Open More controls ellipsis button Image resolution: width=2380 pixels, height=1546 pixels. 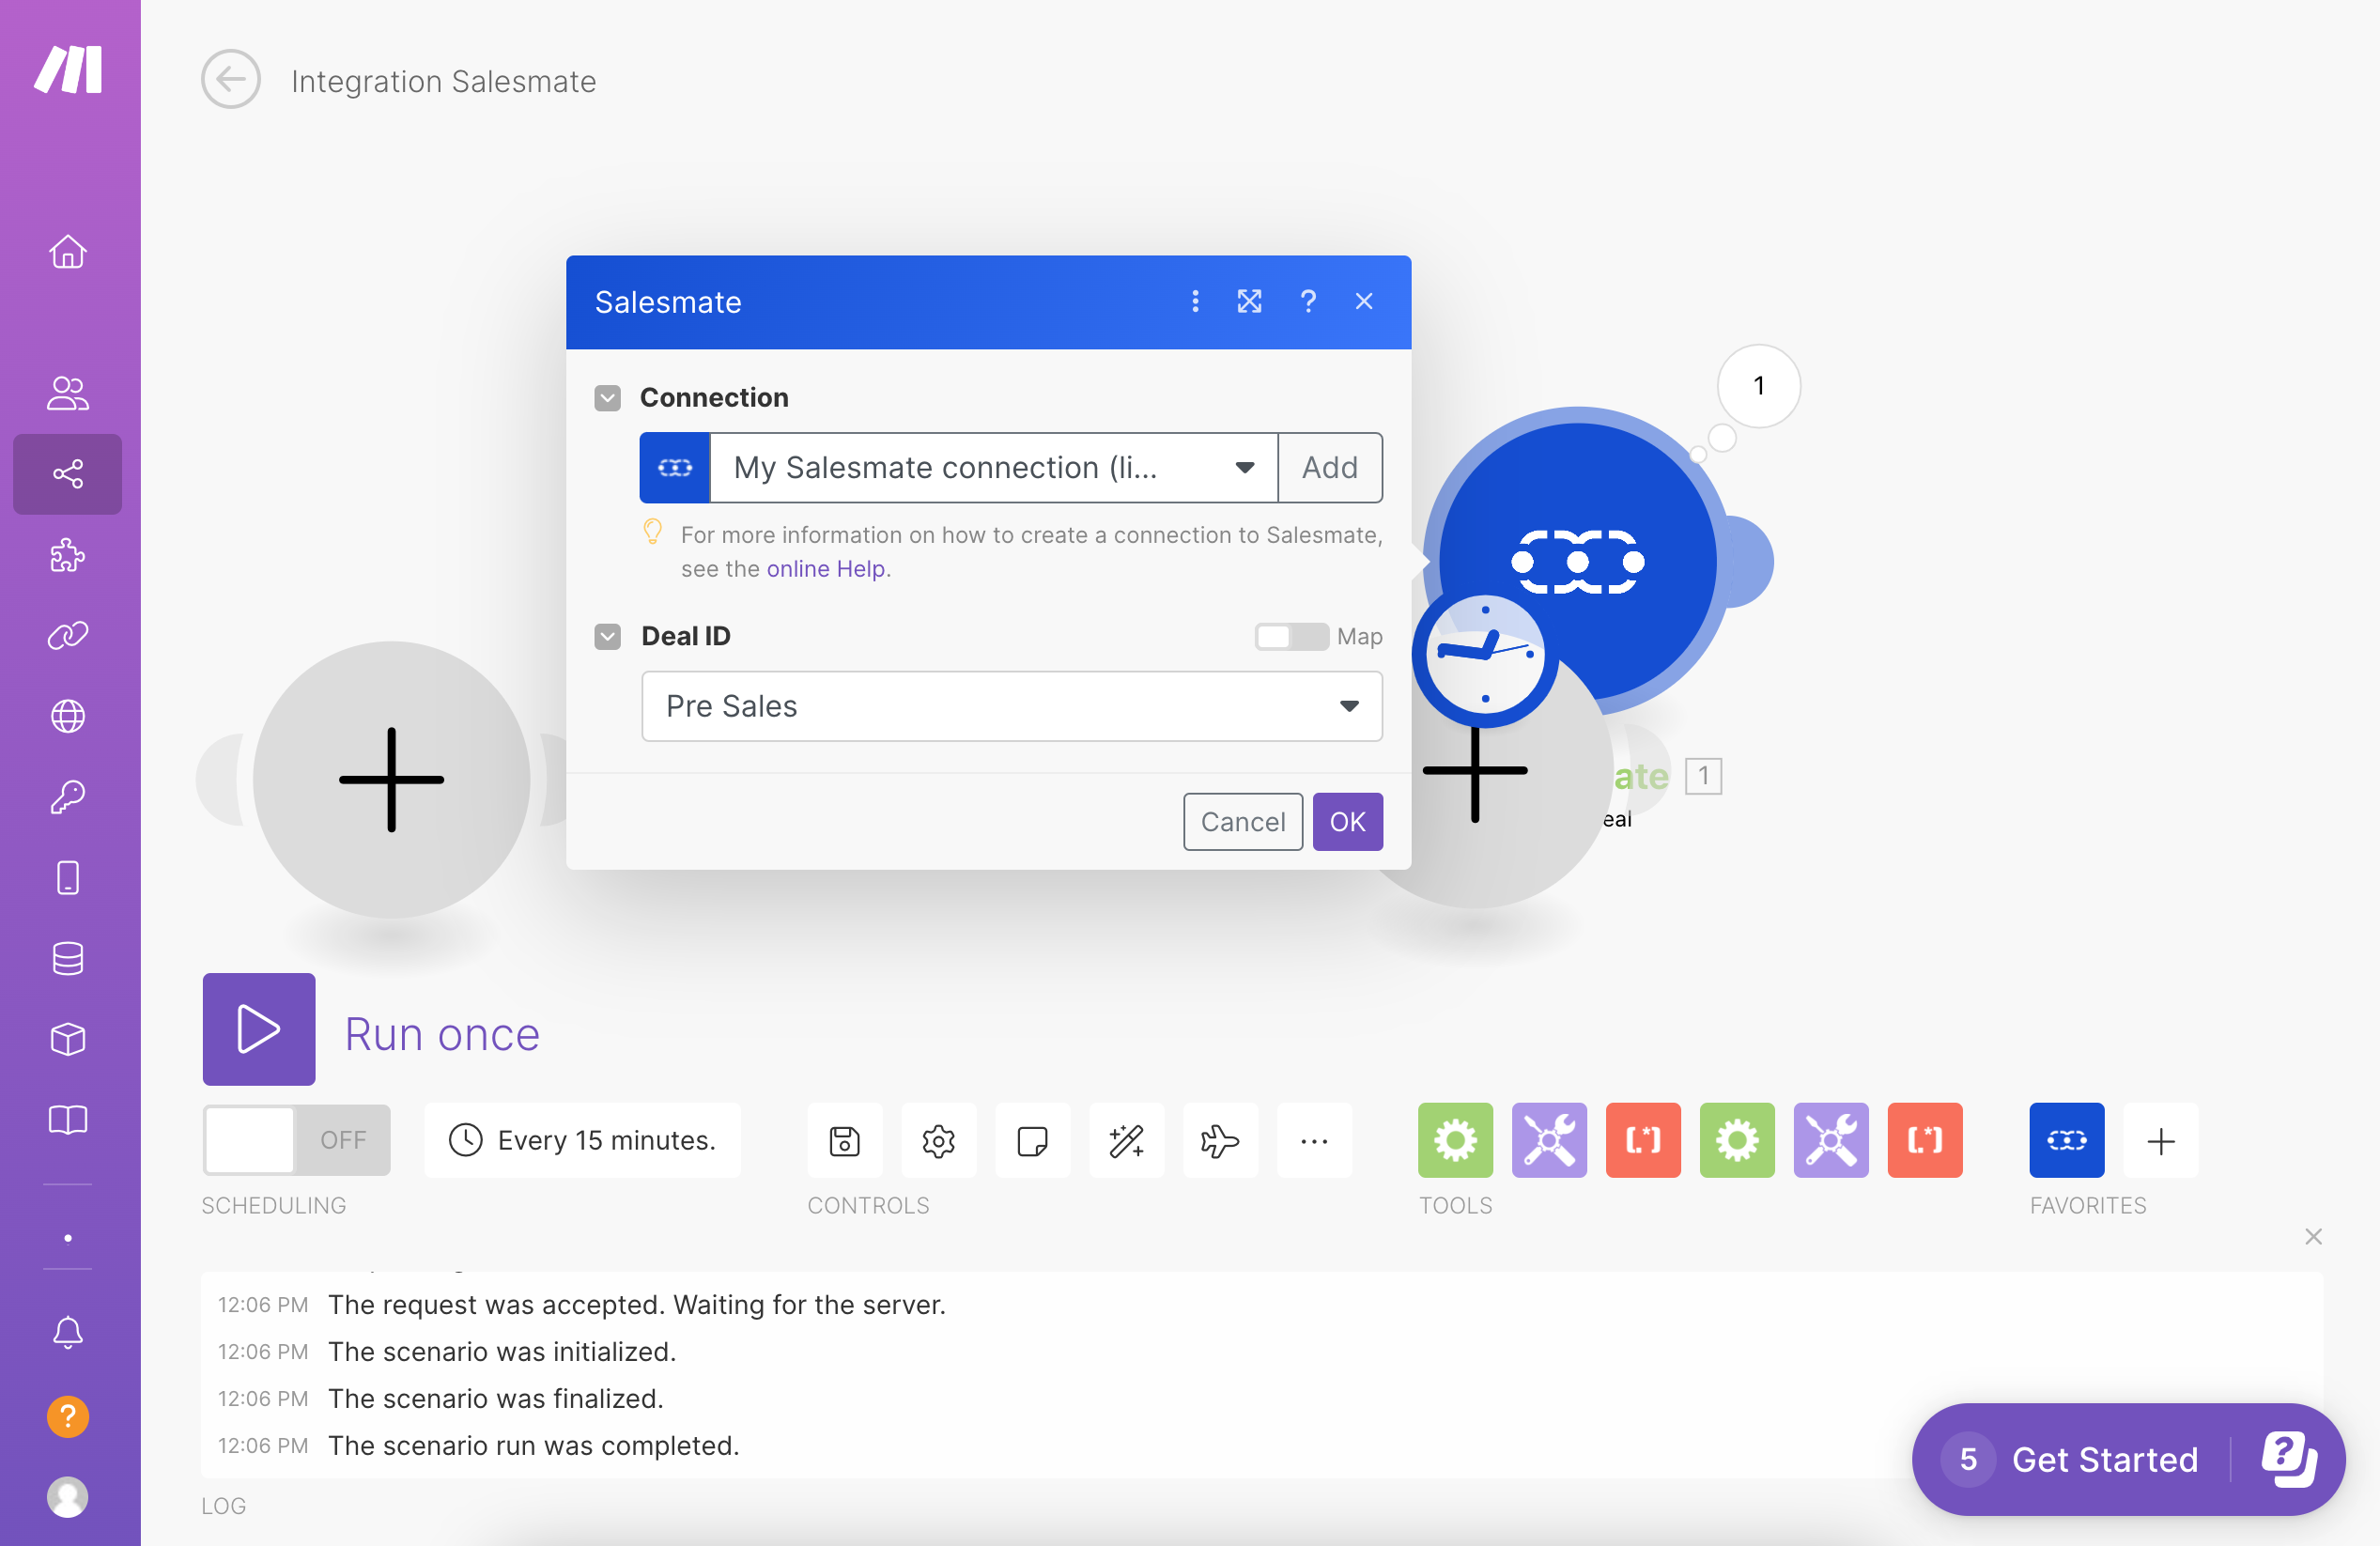coord(1315,1141)
